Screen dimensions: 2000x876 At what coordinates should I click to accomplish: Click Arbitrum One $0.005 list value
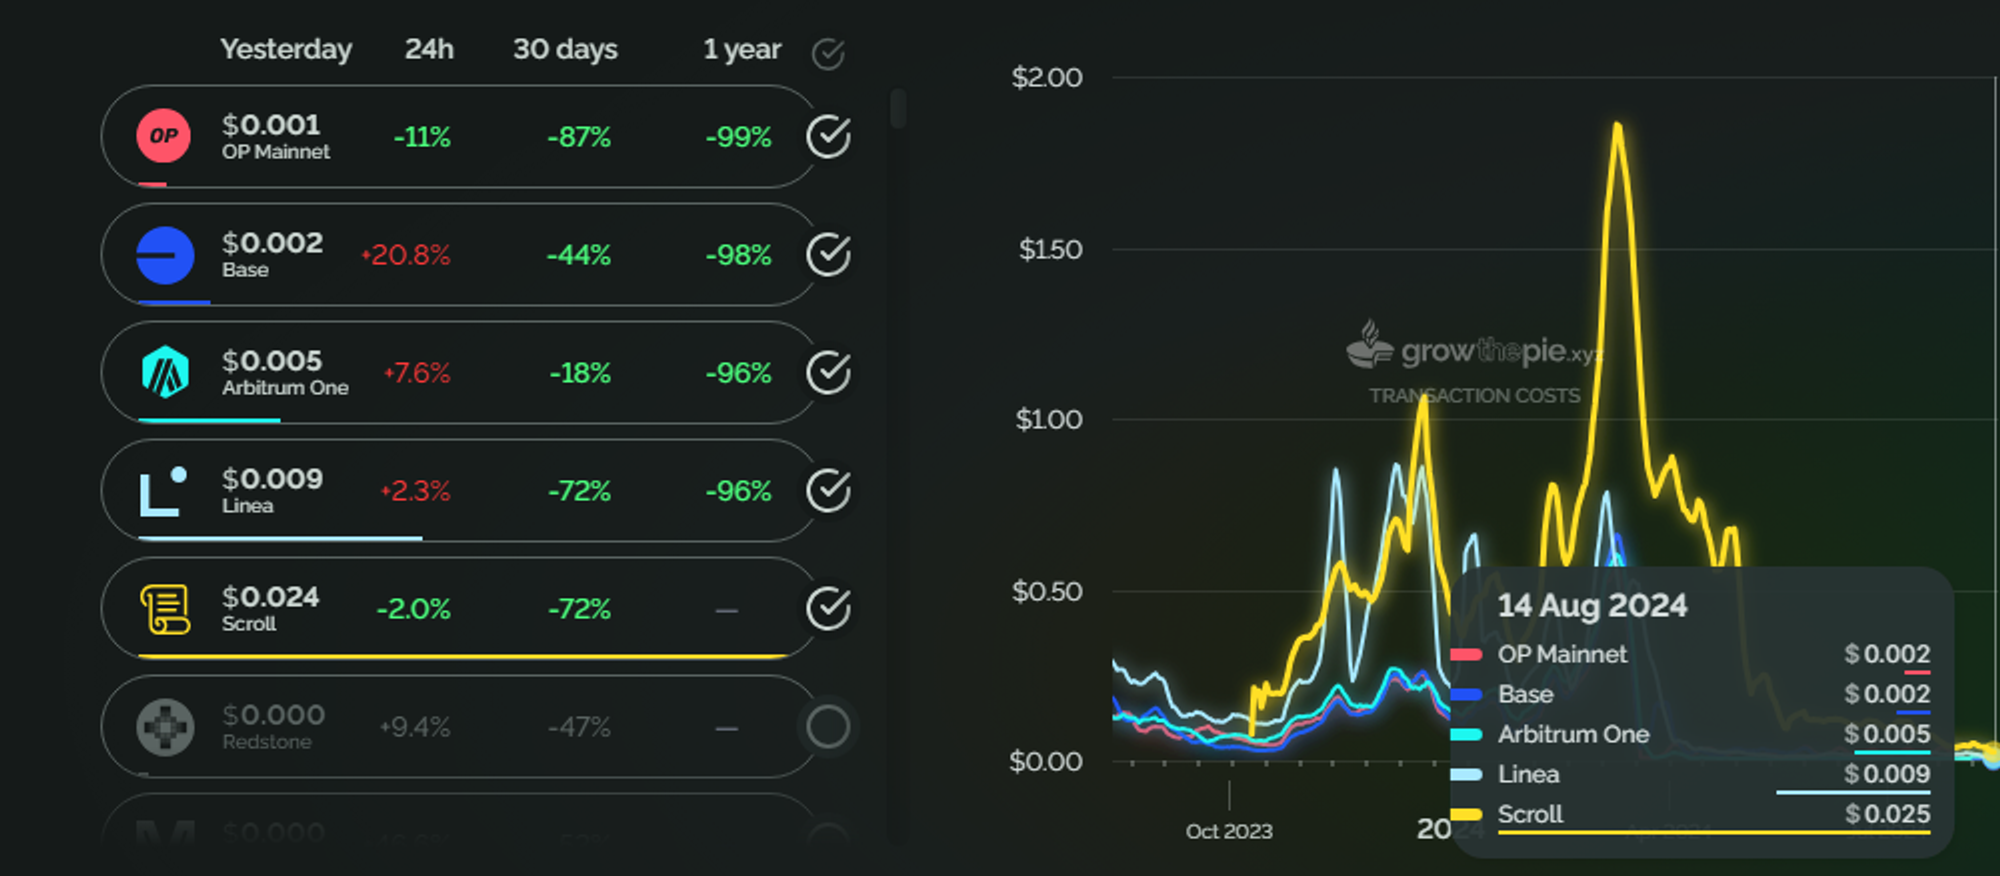pyautogui.click(x=272, y=361)
